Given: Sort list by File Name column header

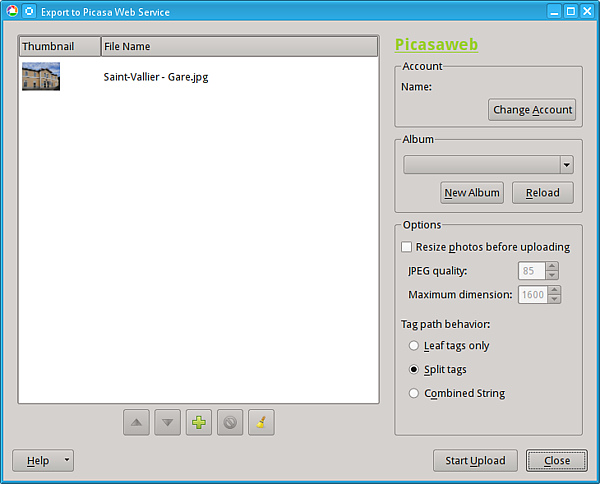Looking at the screenshot, I should click(238, 47).
